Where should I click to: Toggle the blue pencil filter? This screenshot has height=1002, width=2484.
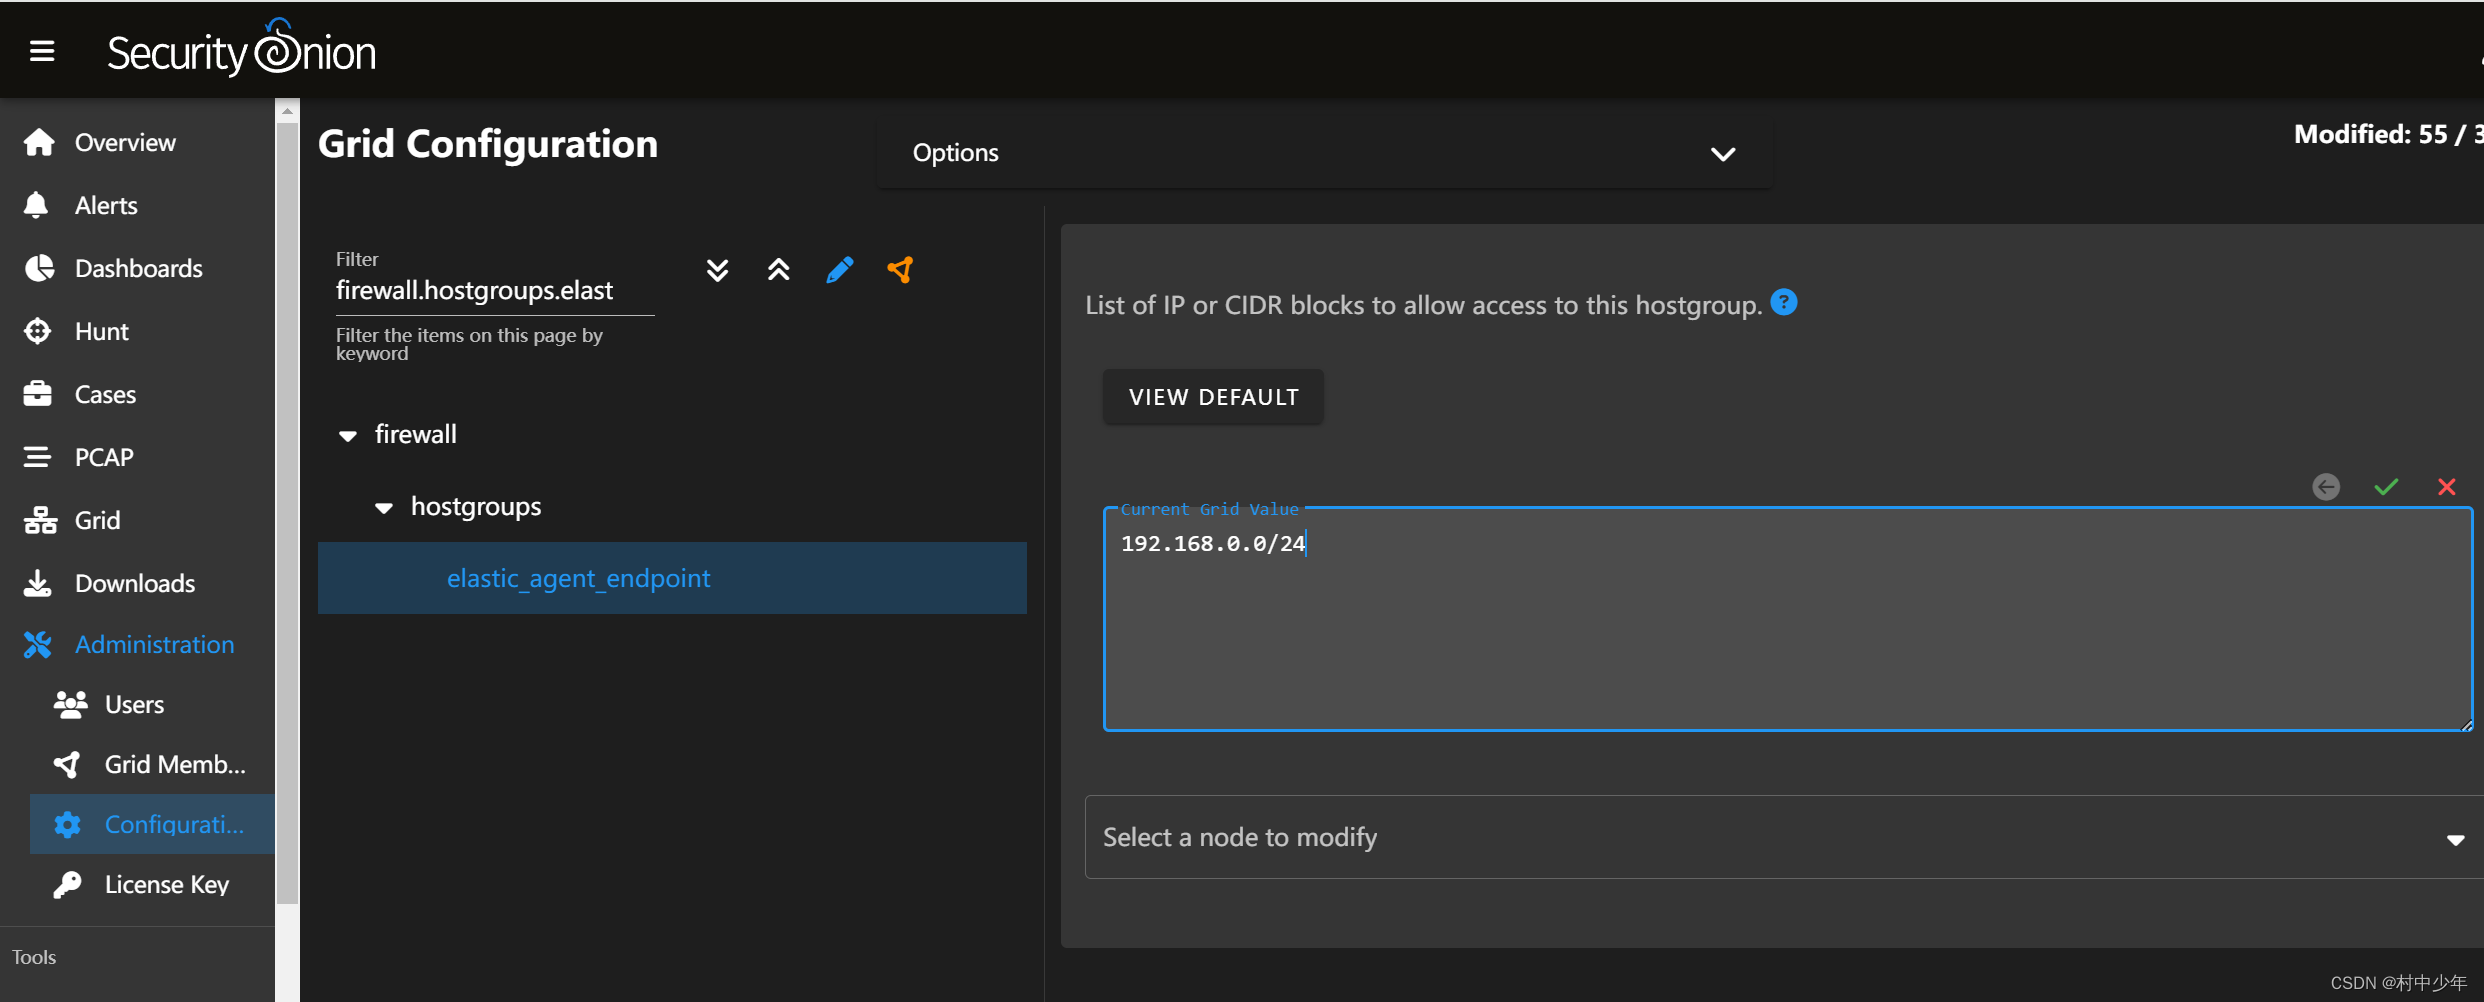point(840,270)
